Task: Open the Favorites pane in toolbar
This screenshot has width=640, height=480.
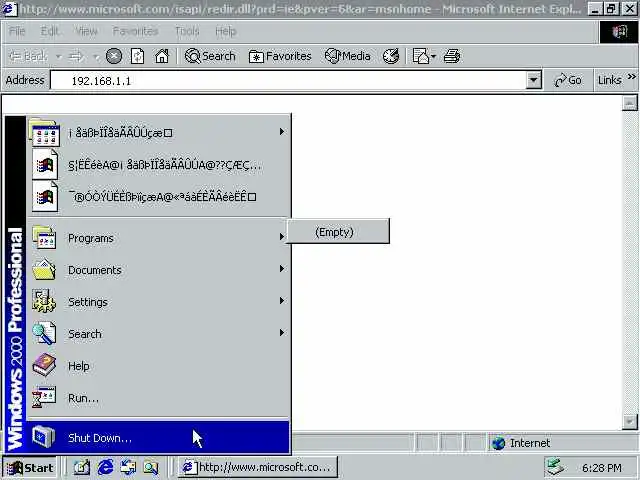Action: [280, 56]
